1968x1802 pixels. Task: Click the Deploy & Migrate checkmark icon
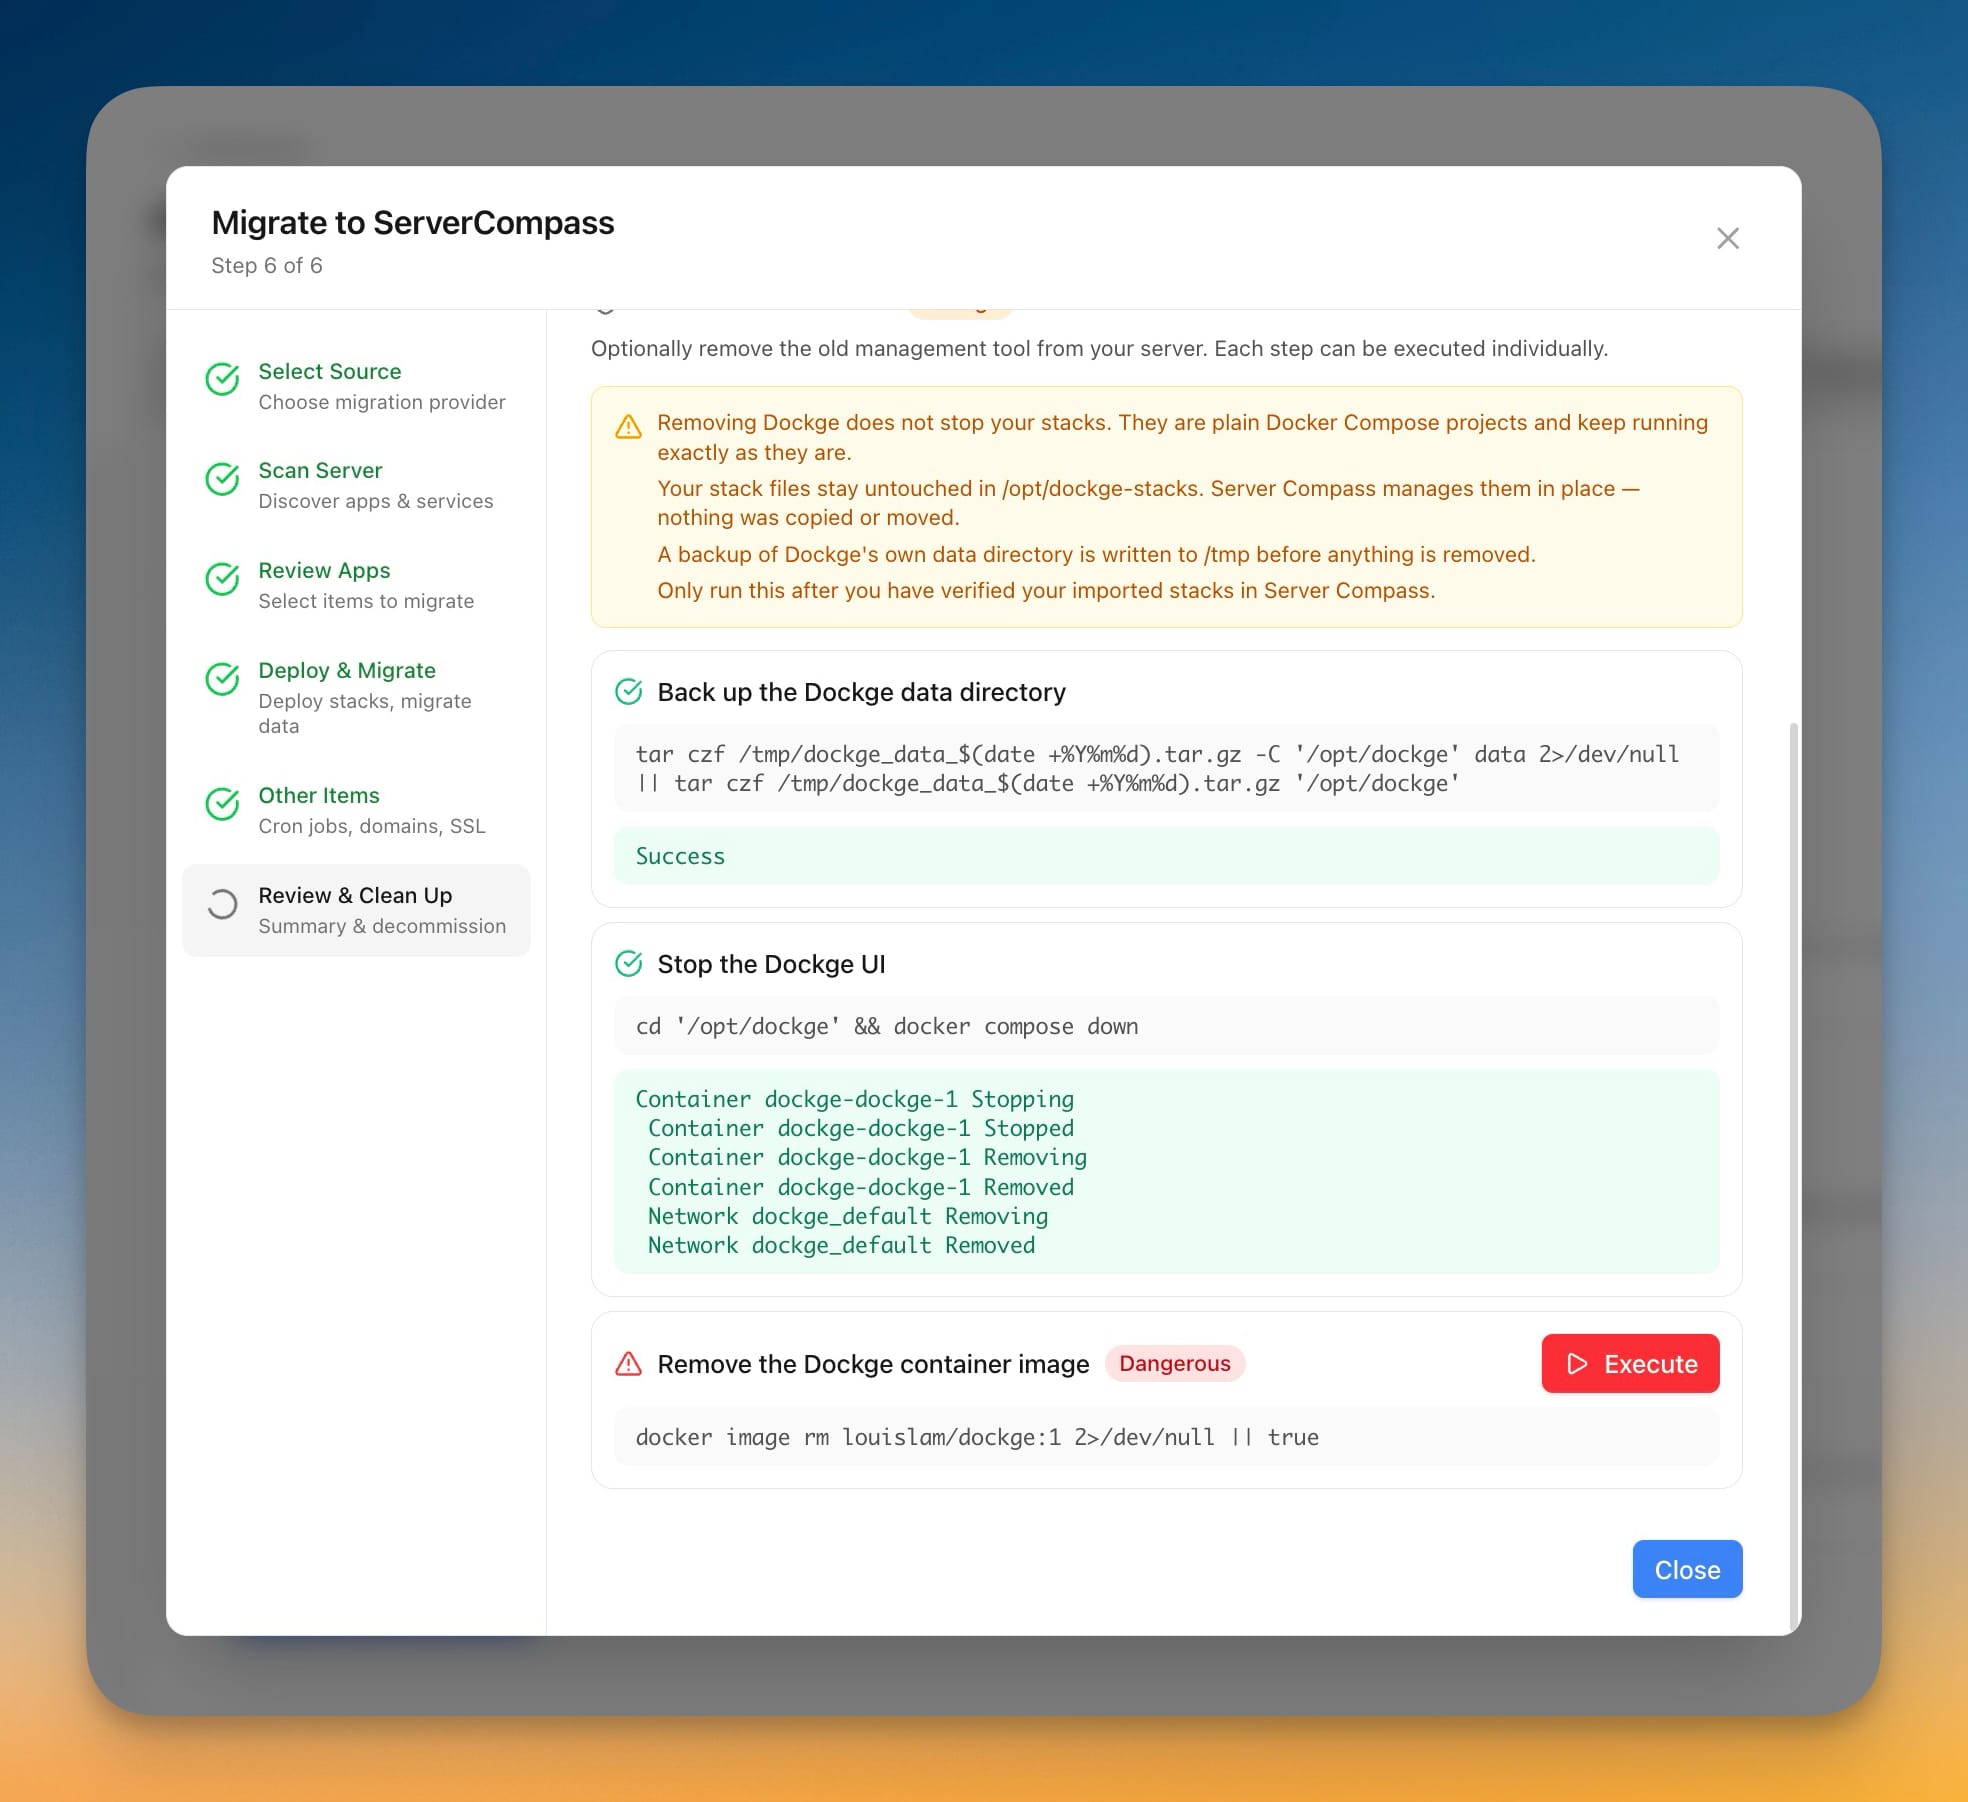[x=222, y=679]
